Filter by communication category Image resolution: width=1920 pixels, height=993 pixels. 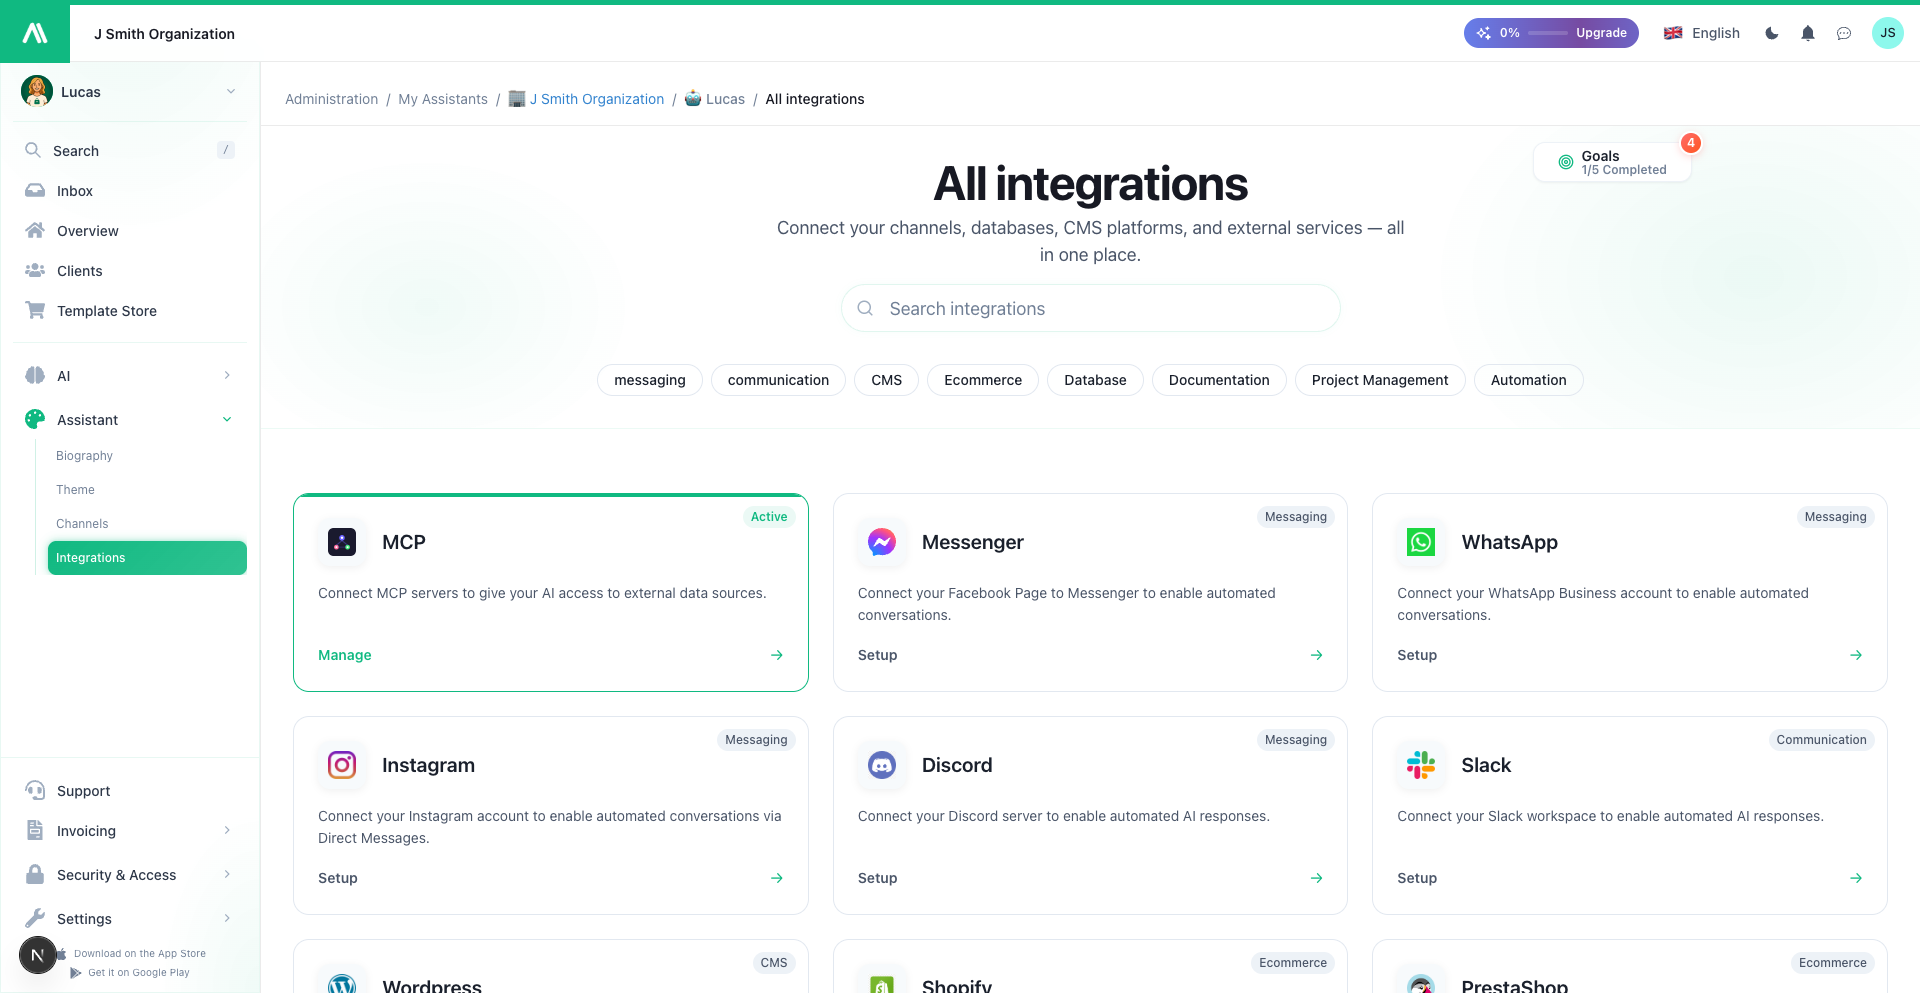point(778,380)
